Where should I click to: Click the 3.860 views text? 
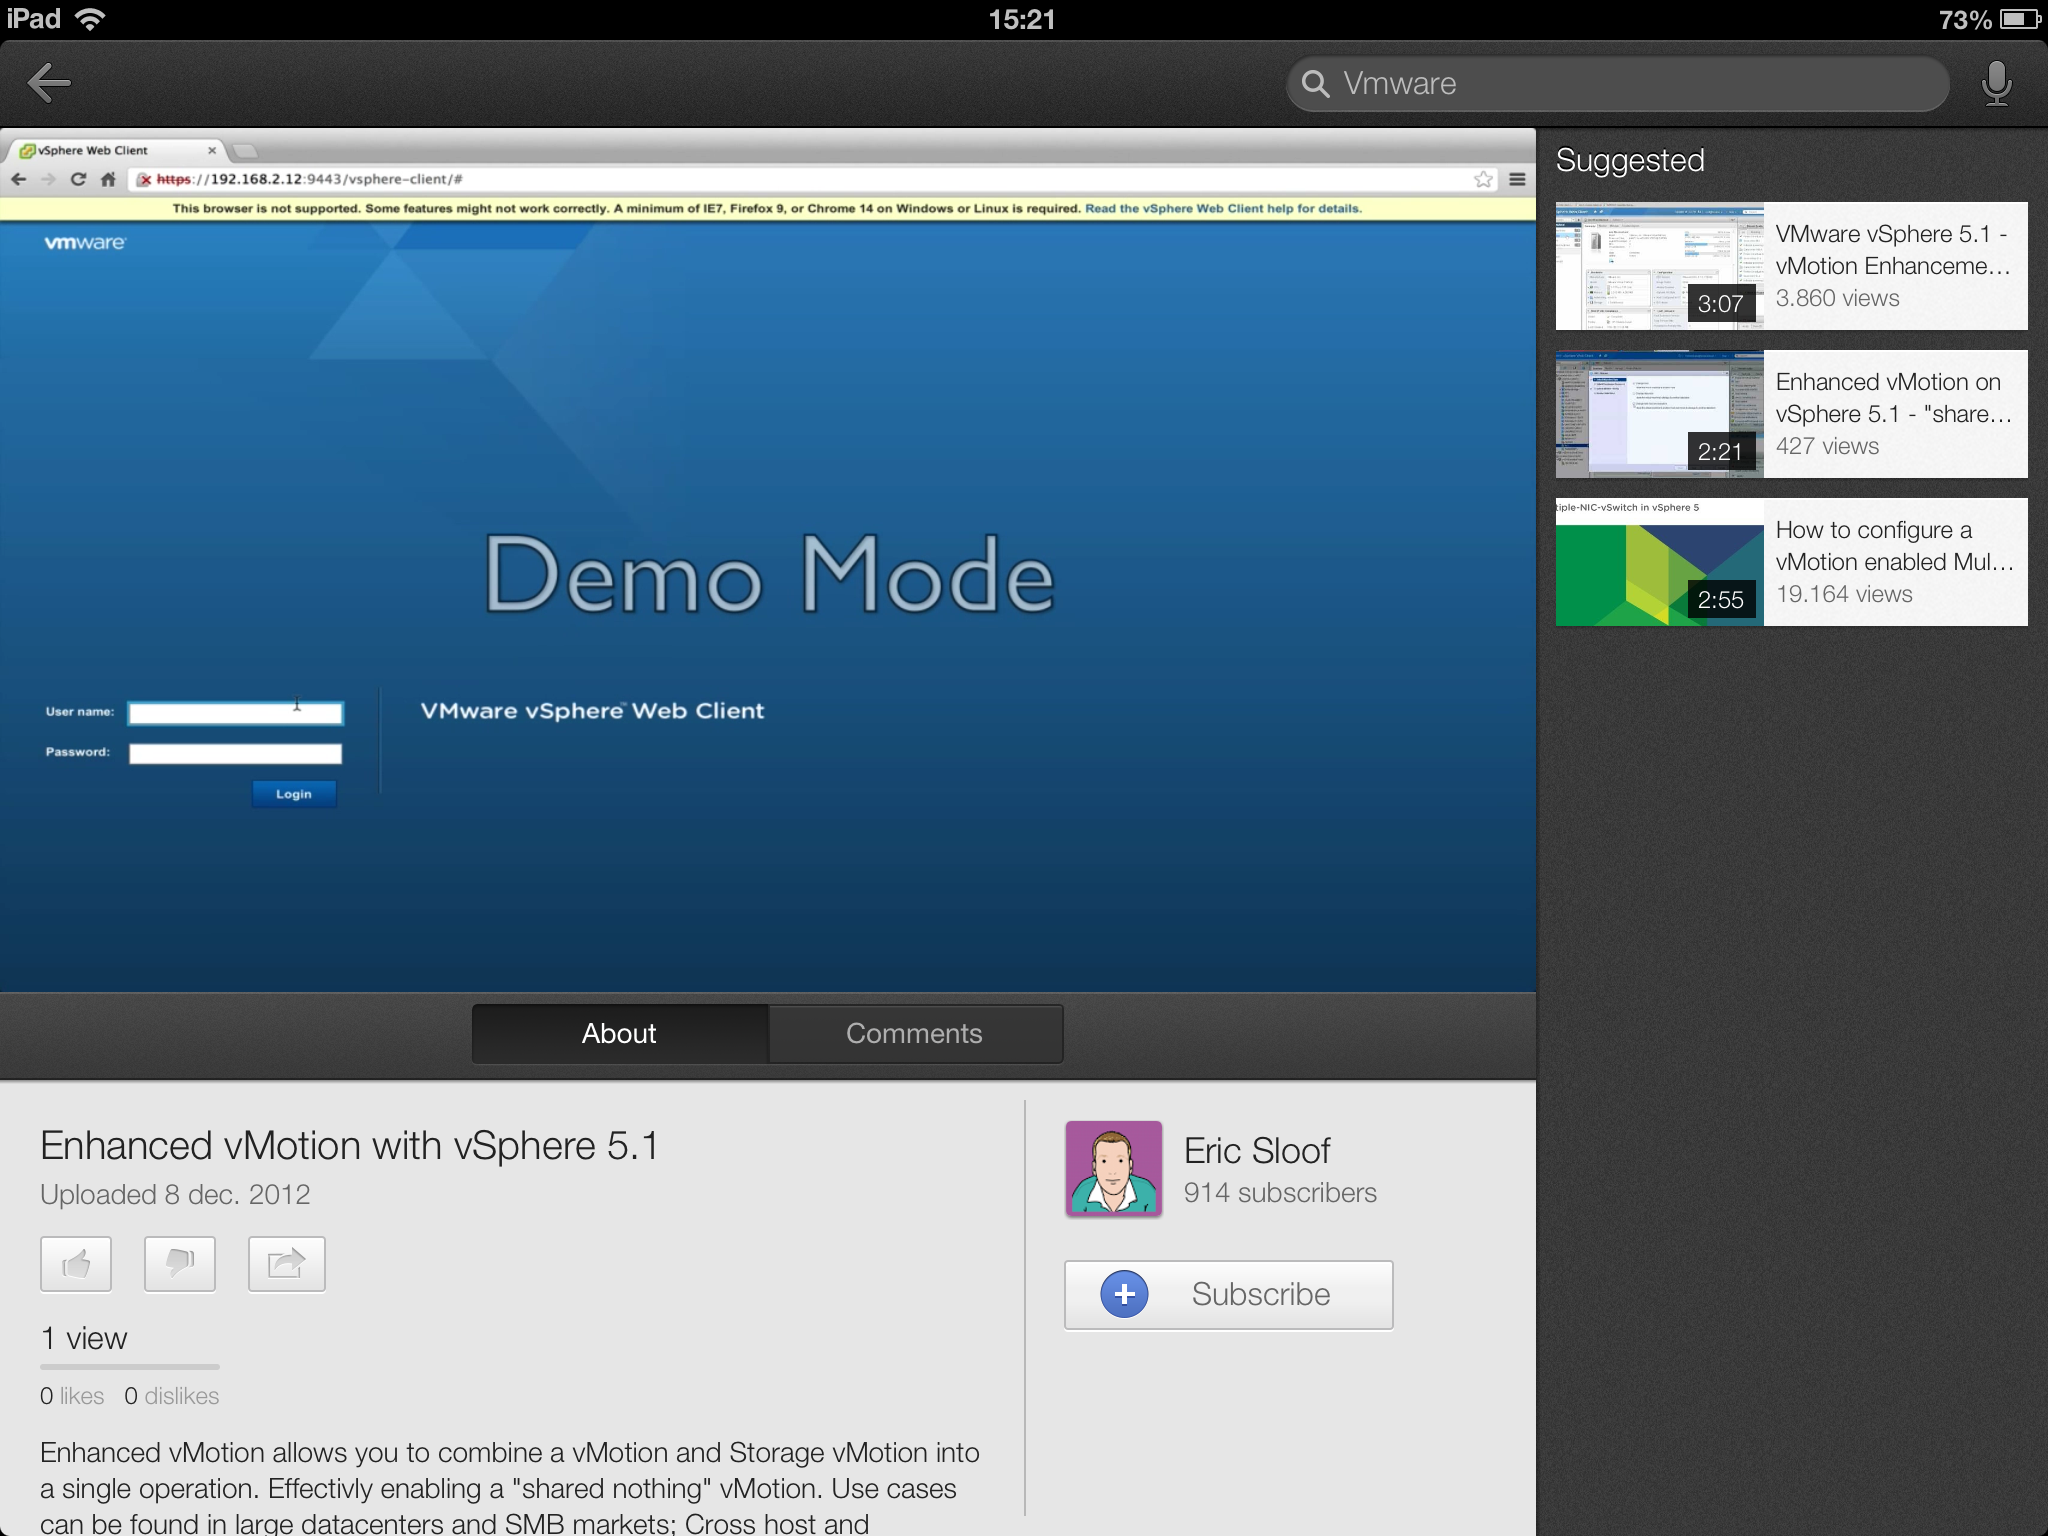[x=1837, y=298]
